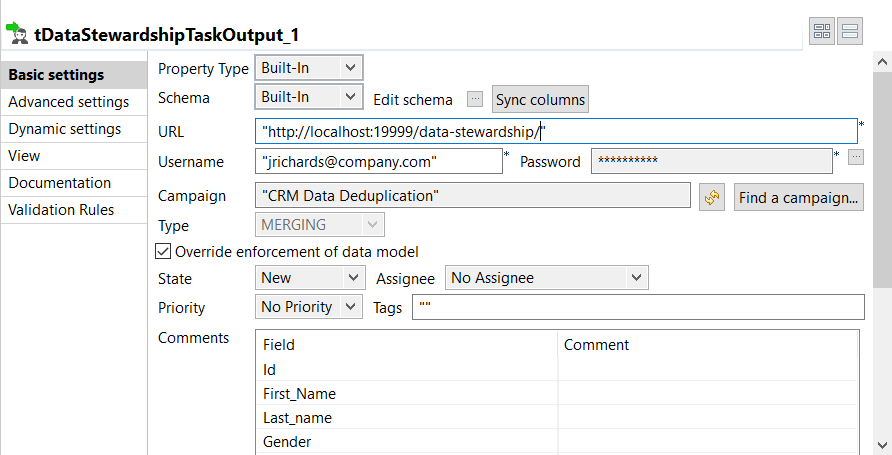892x455 pixels.
Task: Click Find a campaign button
Action: pos(799,197)
